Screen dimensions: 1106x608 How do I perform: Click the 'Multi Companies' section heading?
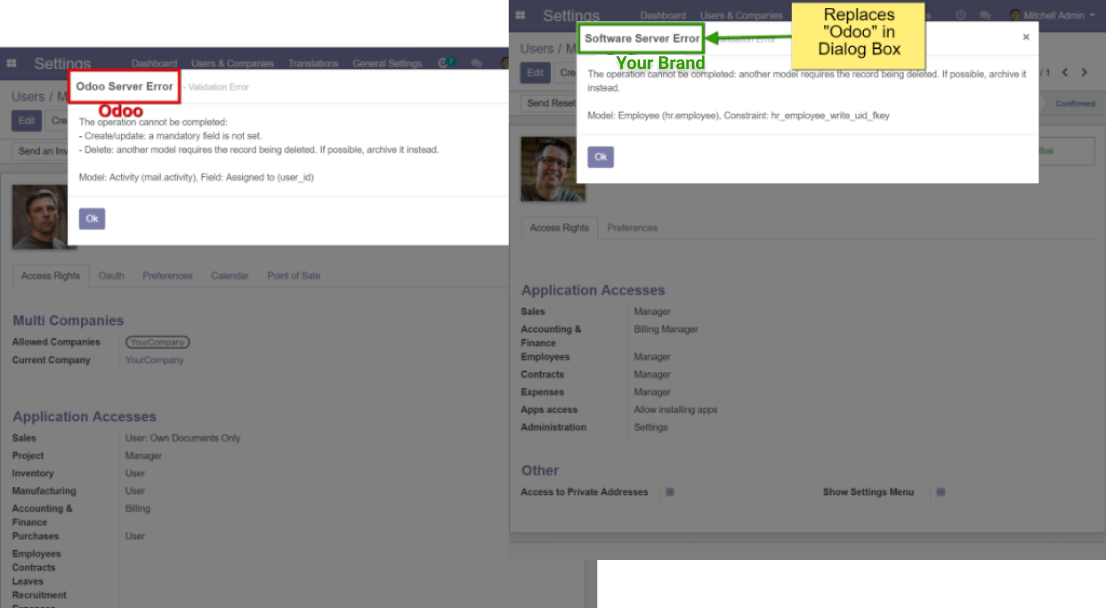point(68,320)
